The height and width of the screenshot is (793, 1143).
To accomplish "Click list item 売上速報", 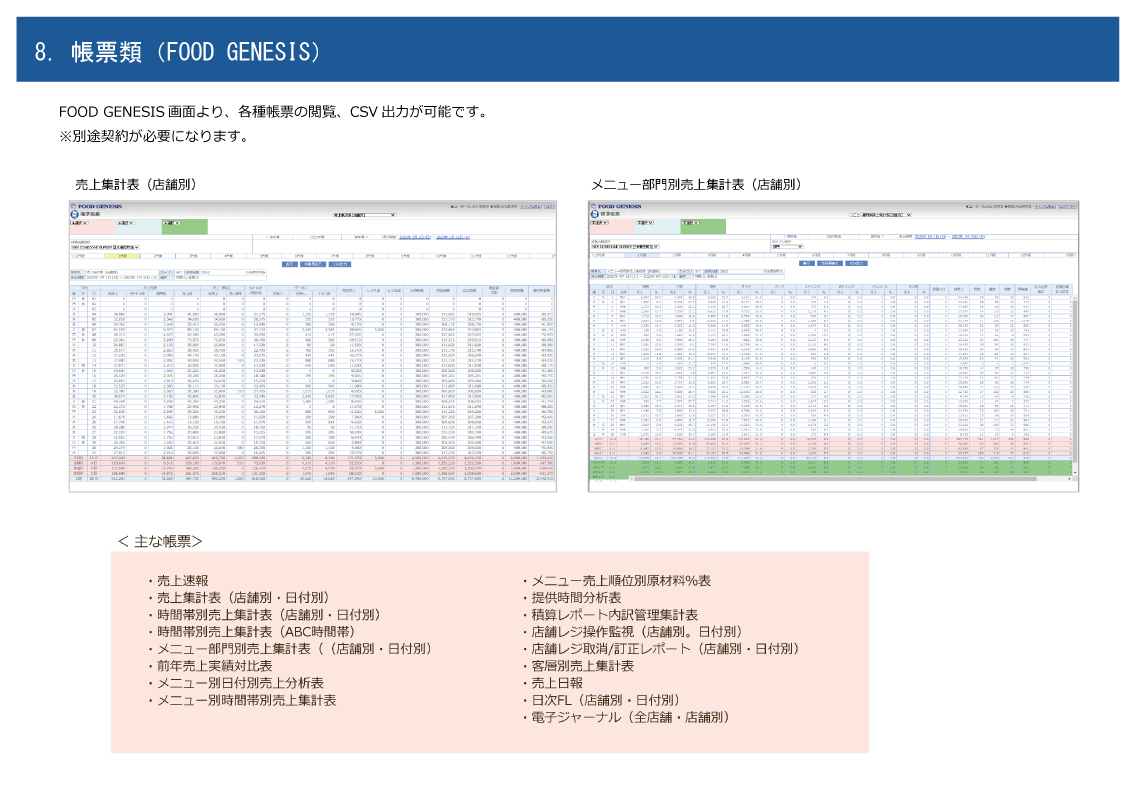I will tap(182, 581).
